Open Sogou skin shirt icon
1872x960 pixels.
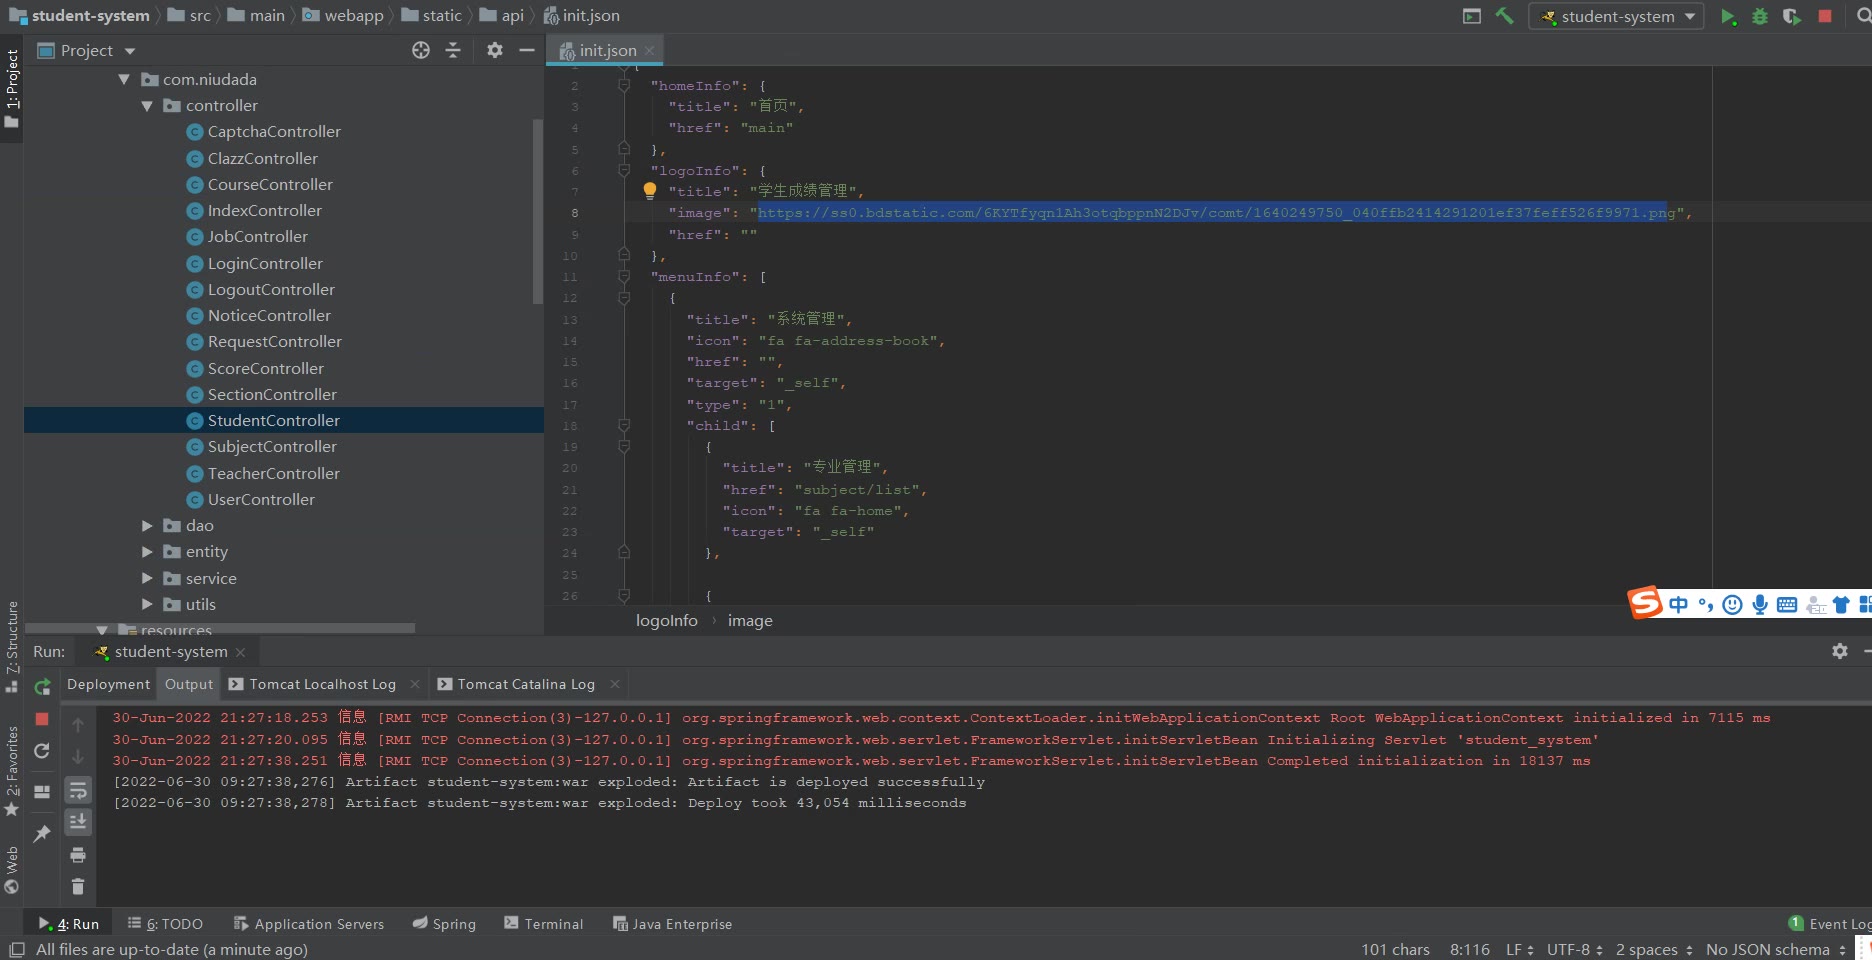(1841, 604)
